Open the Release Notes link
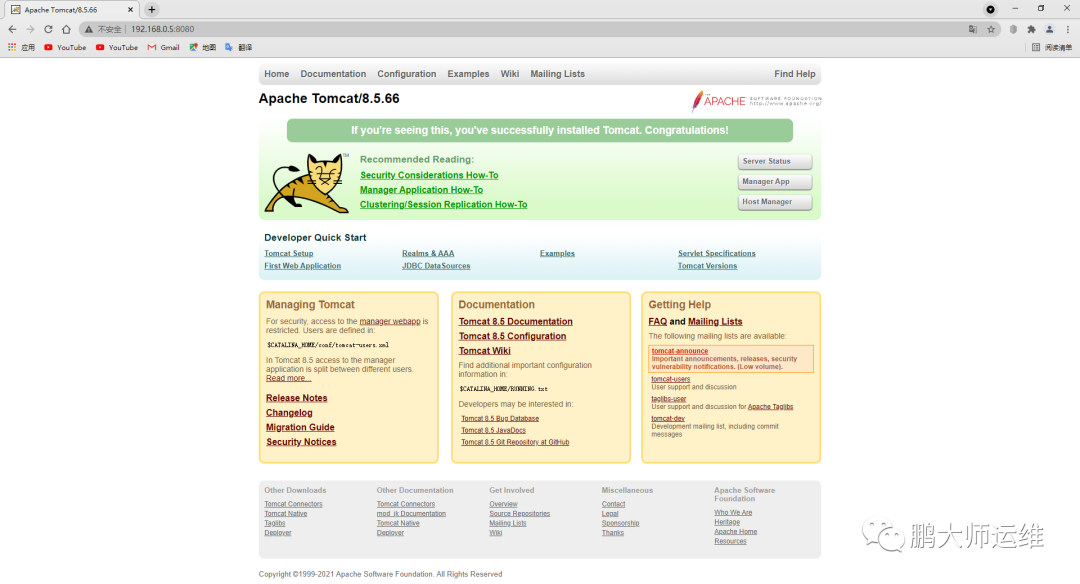Viewport: 1080px width, 584px height. tap(297, 398)
